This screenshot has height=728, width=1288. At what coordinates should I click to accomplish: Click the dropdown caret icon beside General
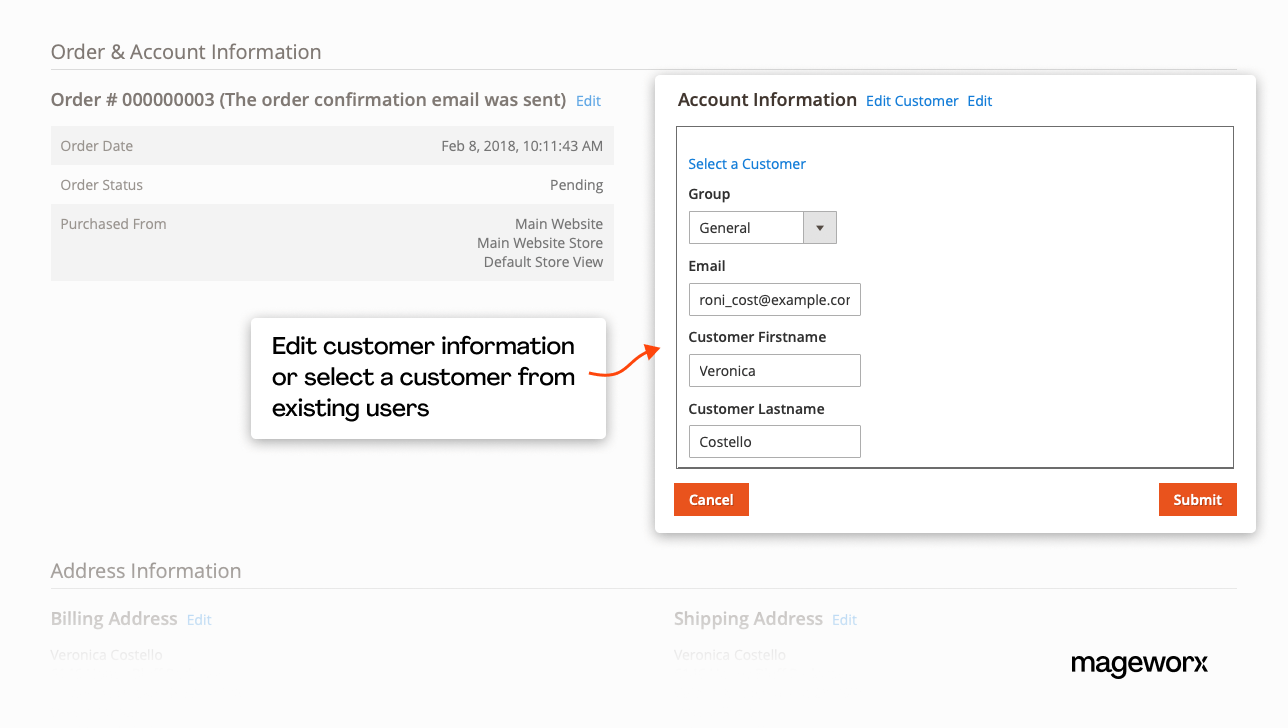[x=818, y=227]
